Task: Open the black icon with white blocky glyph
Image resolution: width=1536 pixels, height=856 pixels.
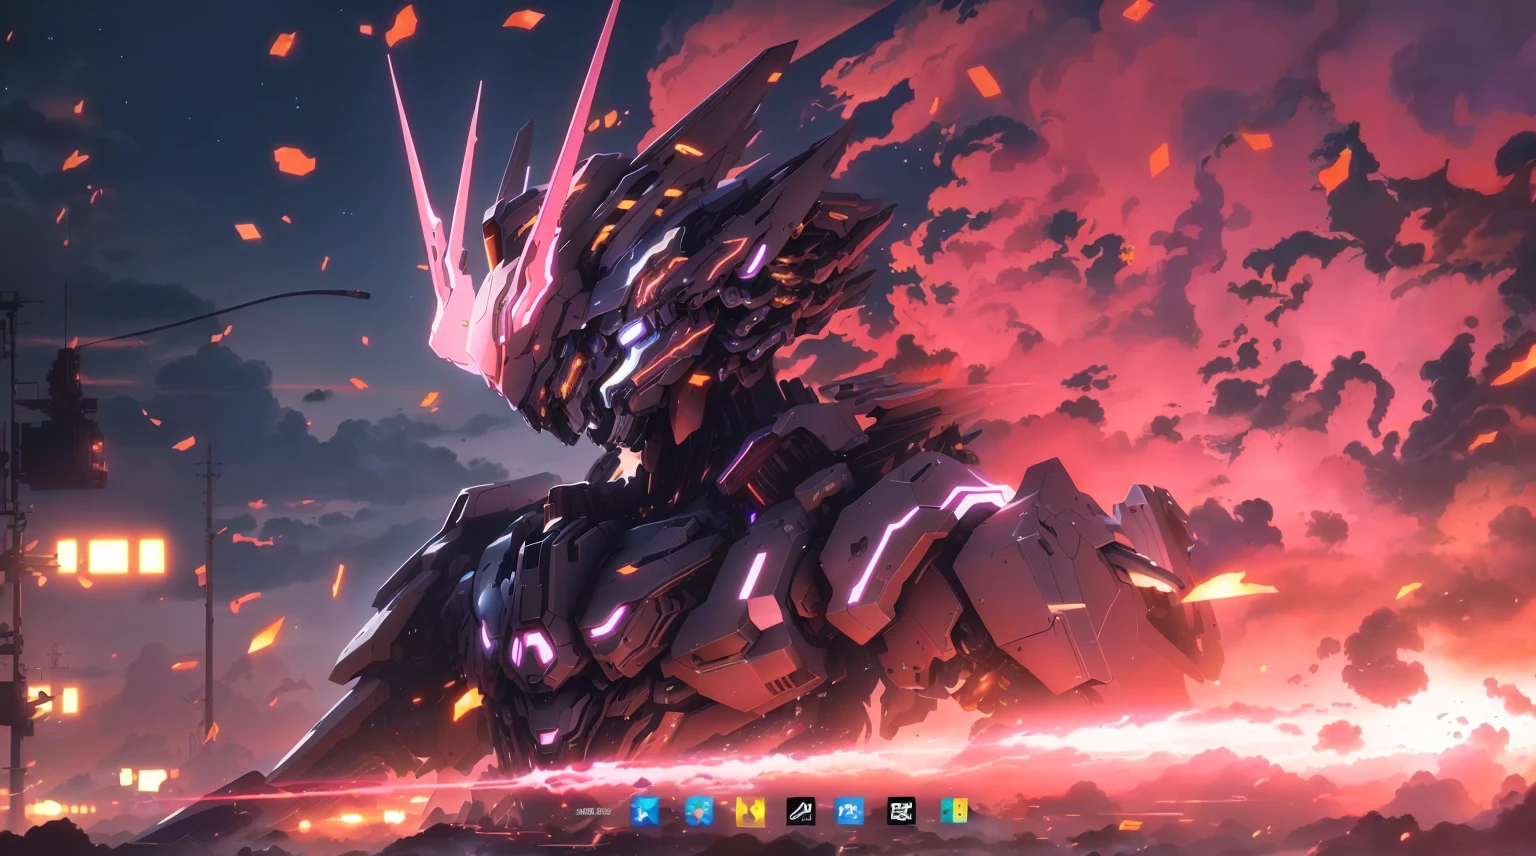Action: point(901,811)
